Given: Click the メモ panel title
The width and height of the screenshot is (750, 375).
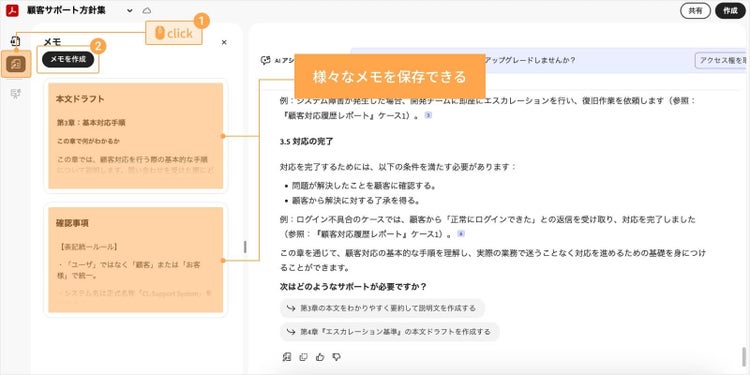Looking at the screenshot, I should tap(52, 42).
